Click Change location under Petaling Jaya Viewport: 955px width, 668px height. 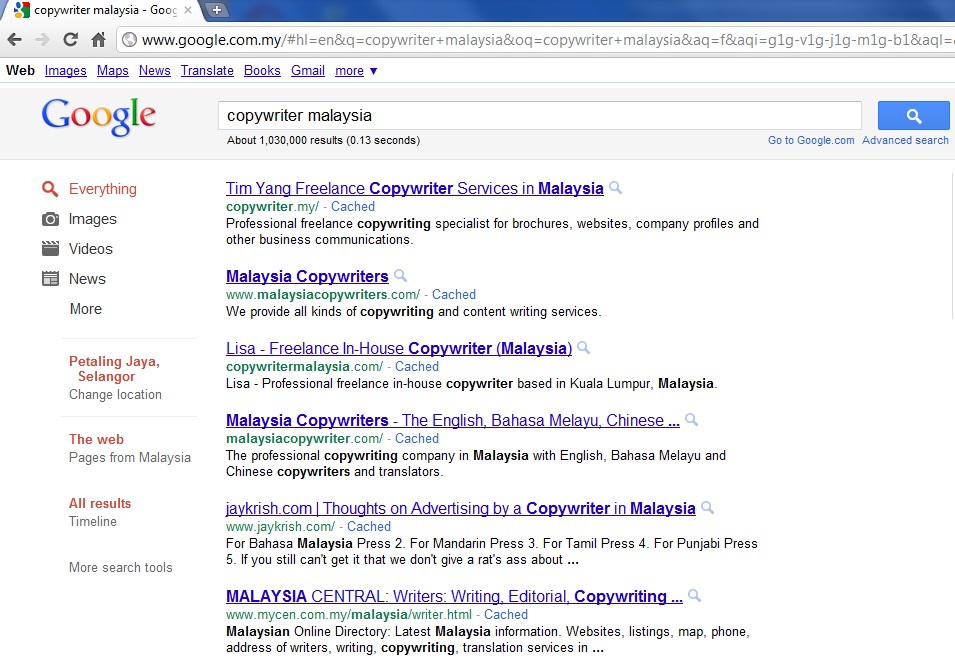click(115, 395)
